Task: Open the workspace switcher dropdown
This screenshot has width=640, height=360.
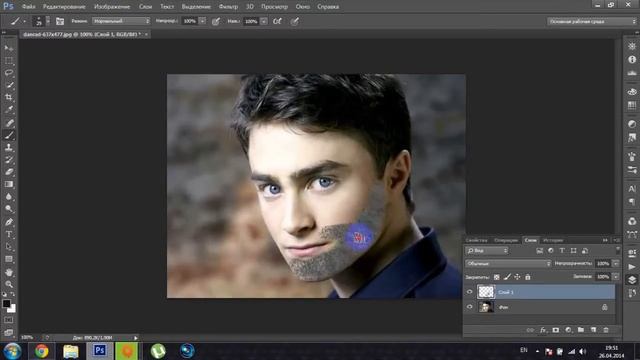Action: [591, 21]
